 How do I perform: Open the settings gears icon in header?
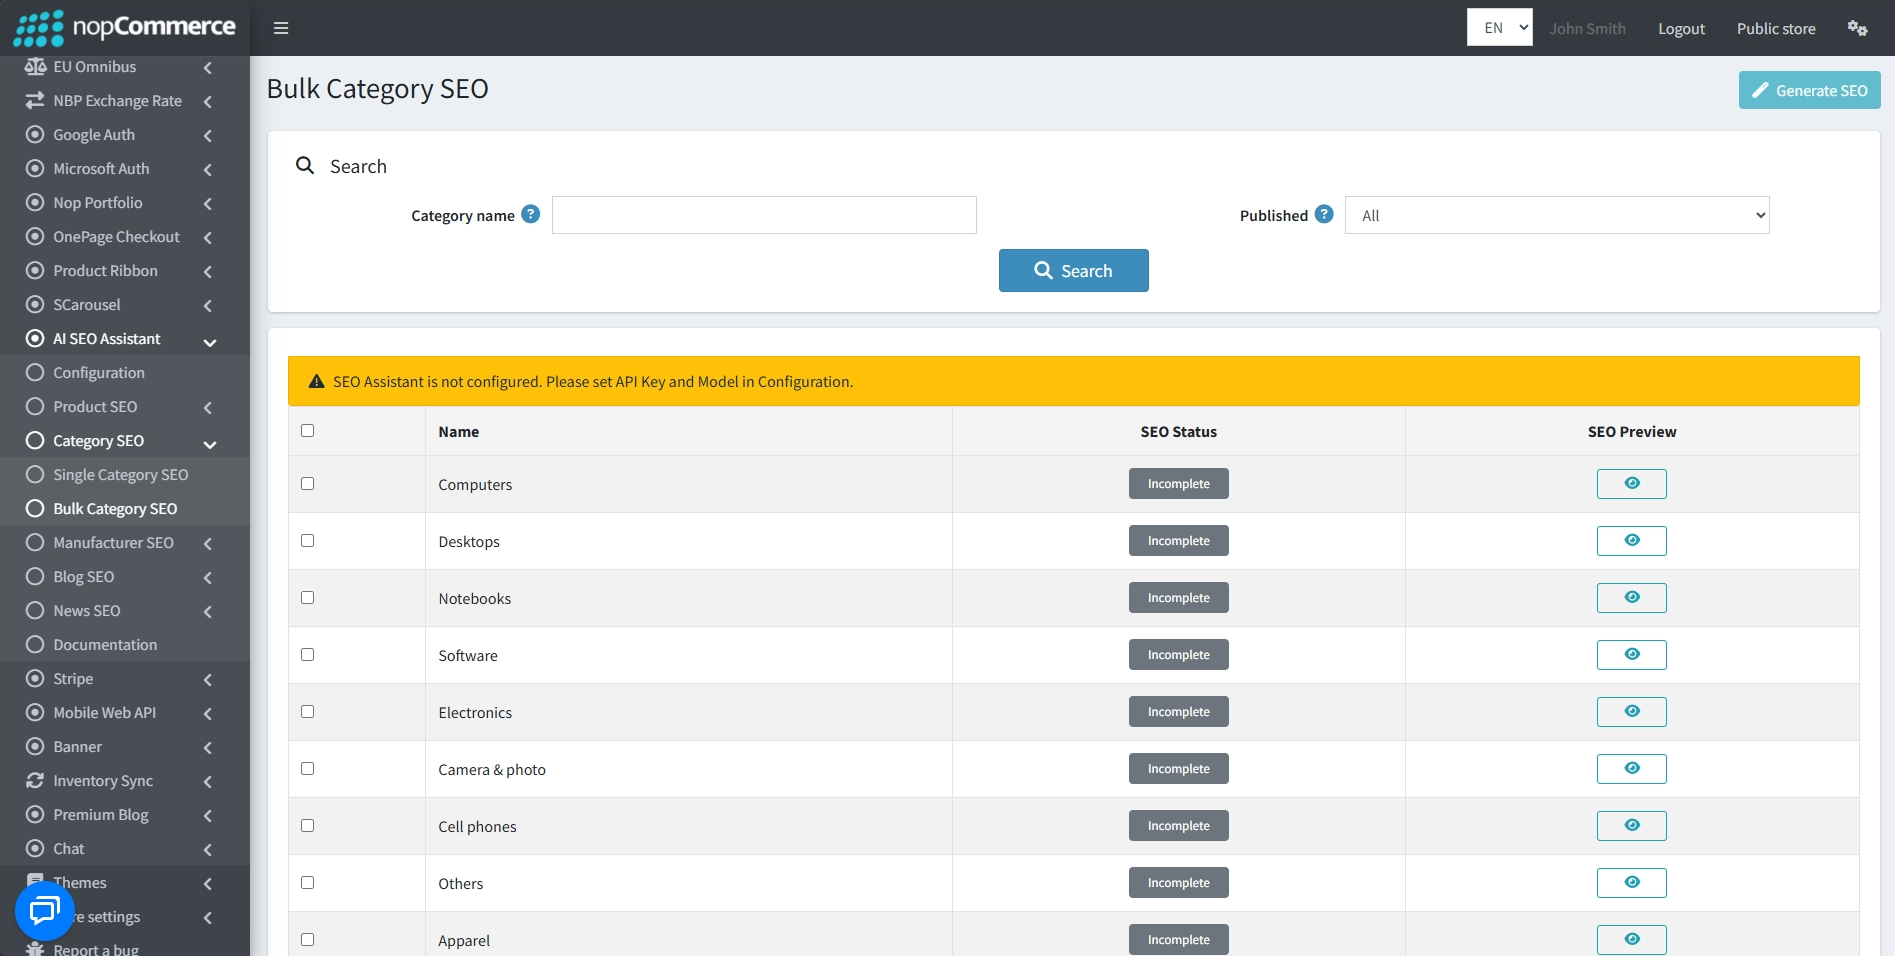(1857, 28)
